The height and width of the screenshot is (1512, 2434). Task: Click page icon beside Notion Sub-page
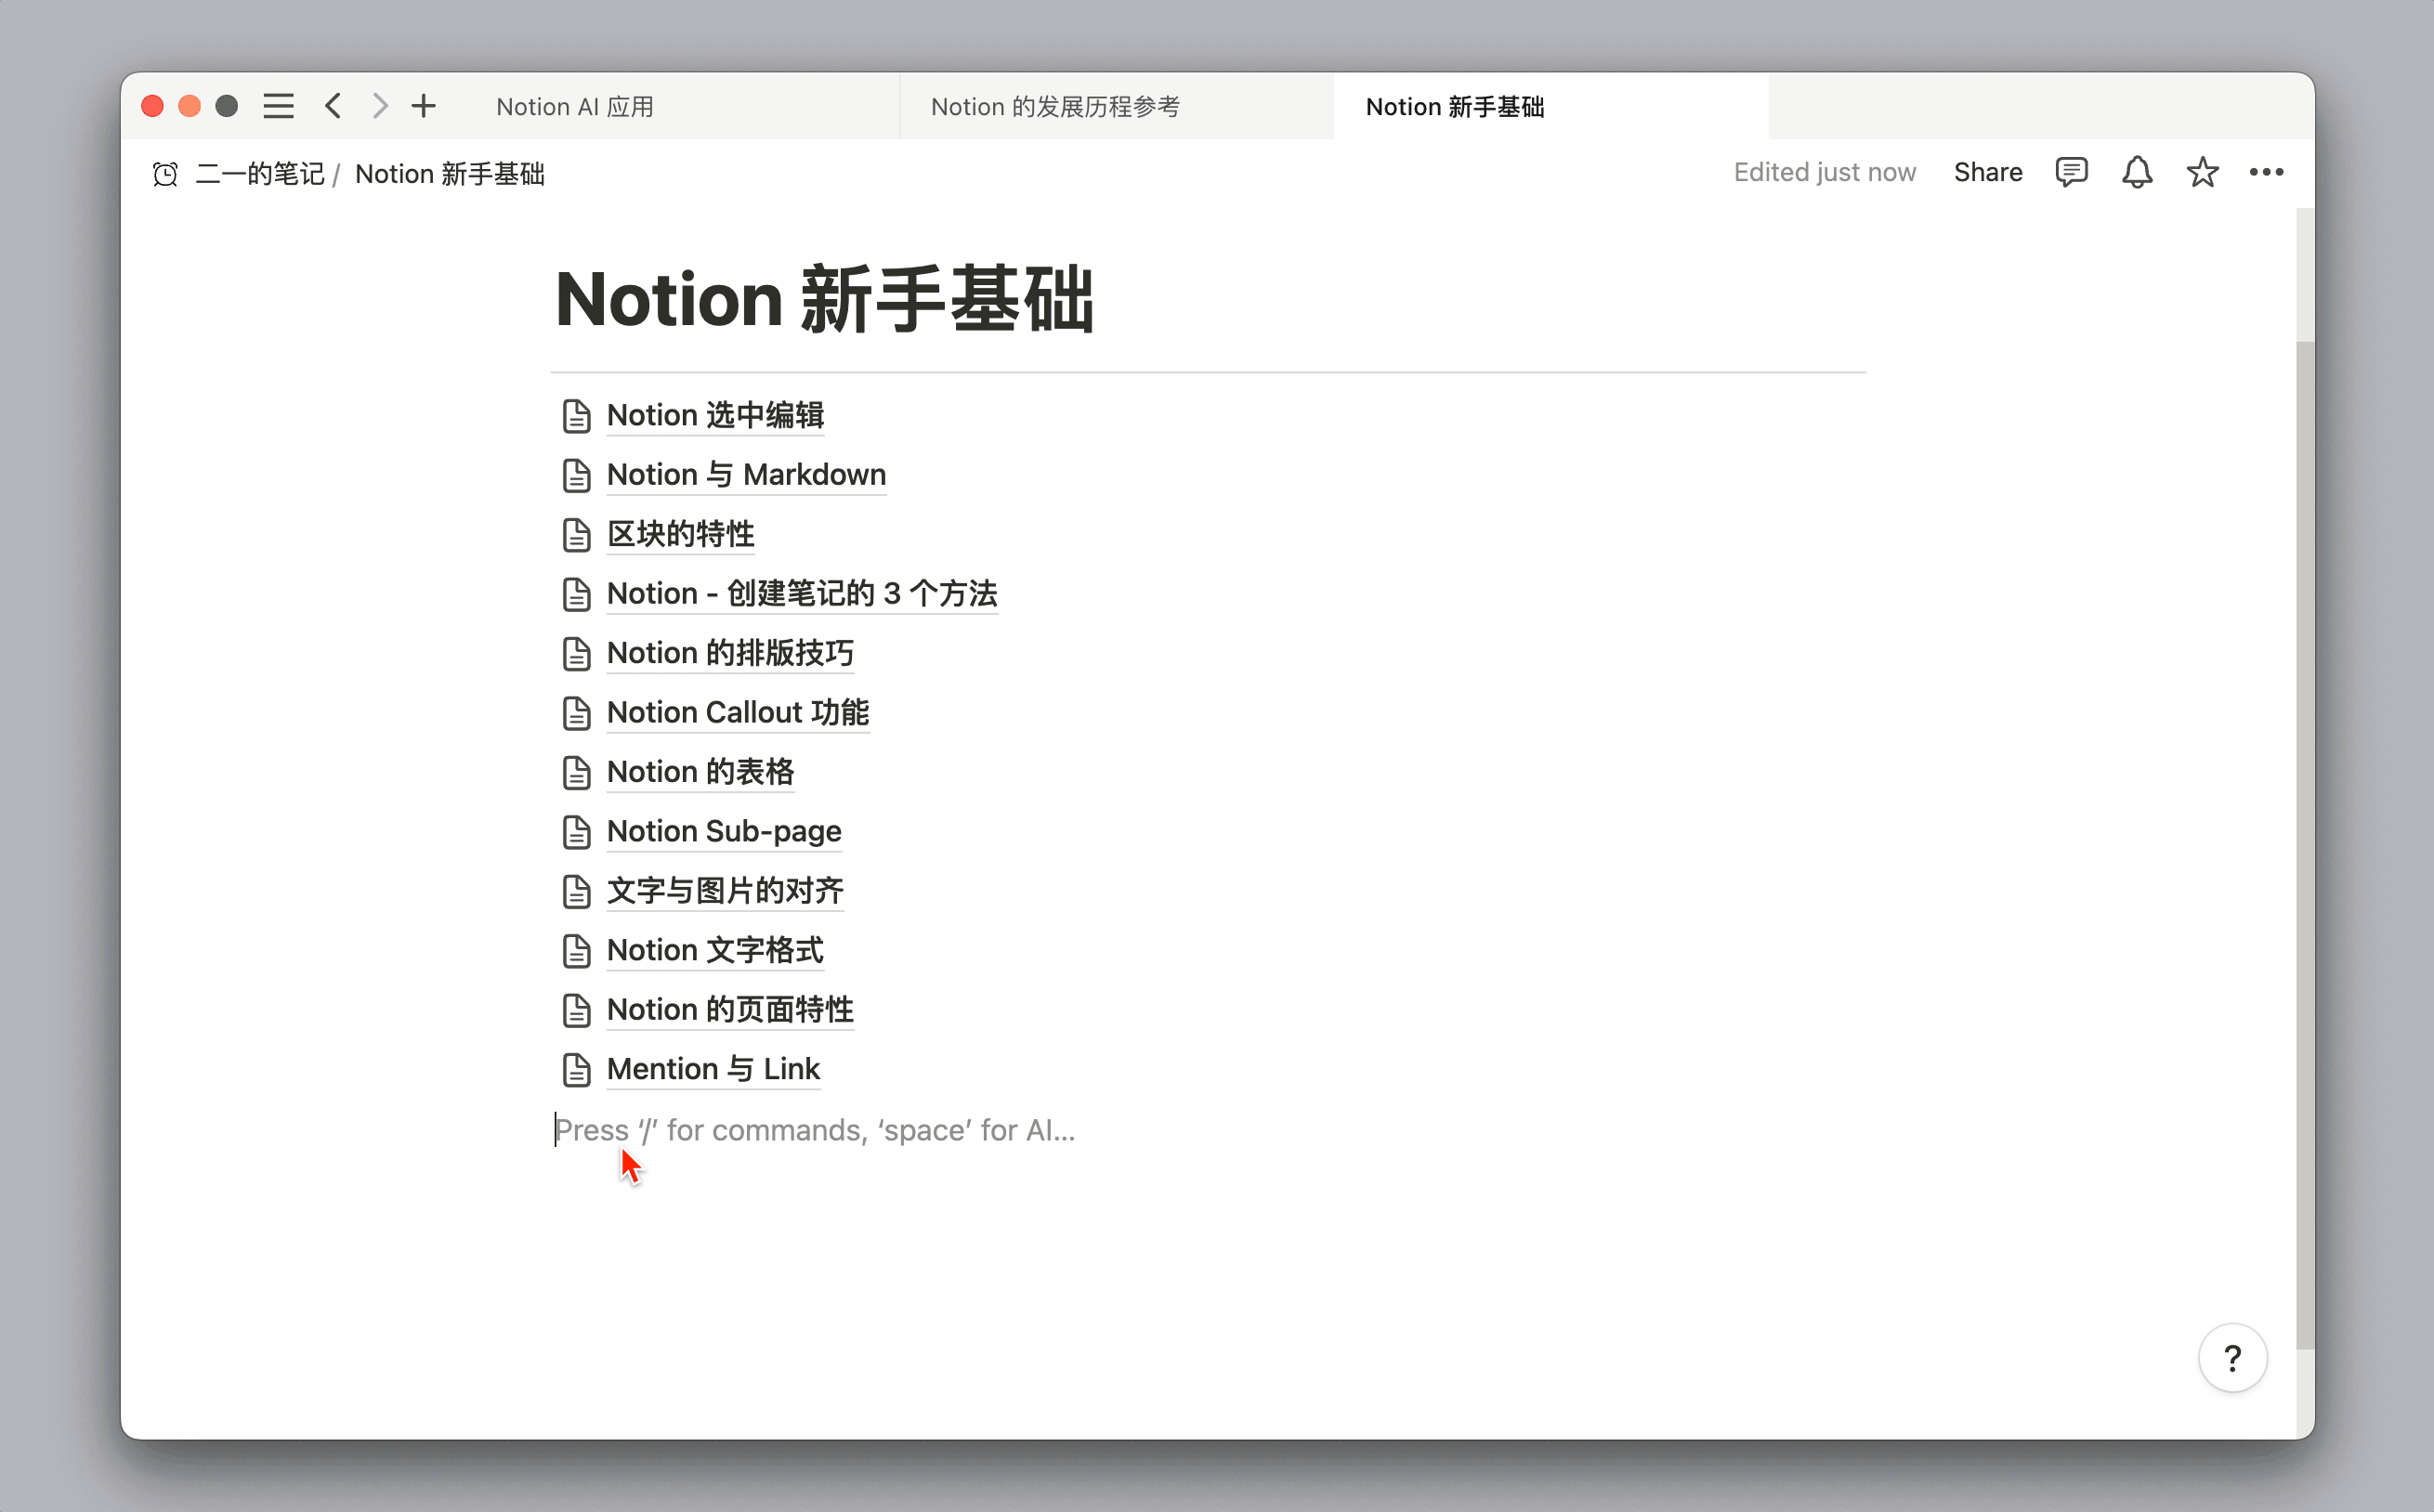577,833
